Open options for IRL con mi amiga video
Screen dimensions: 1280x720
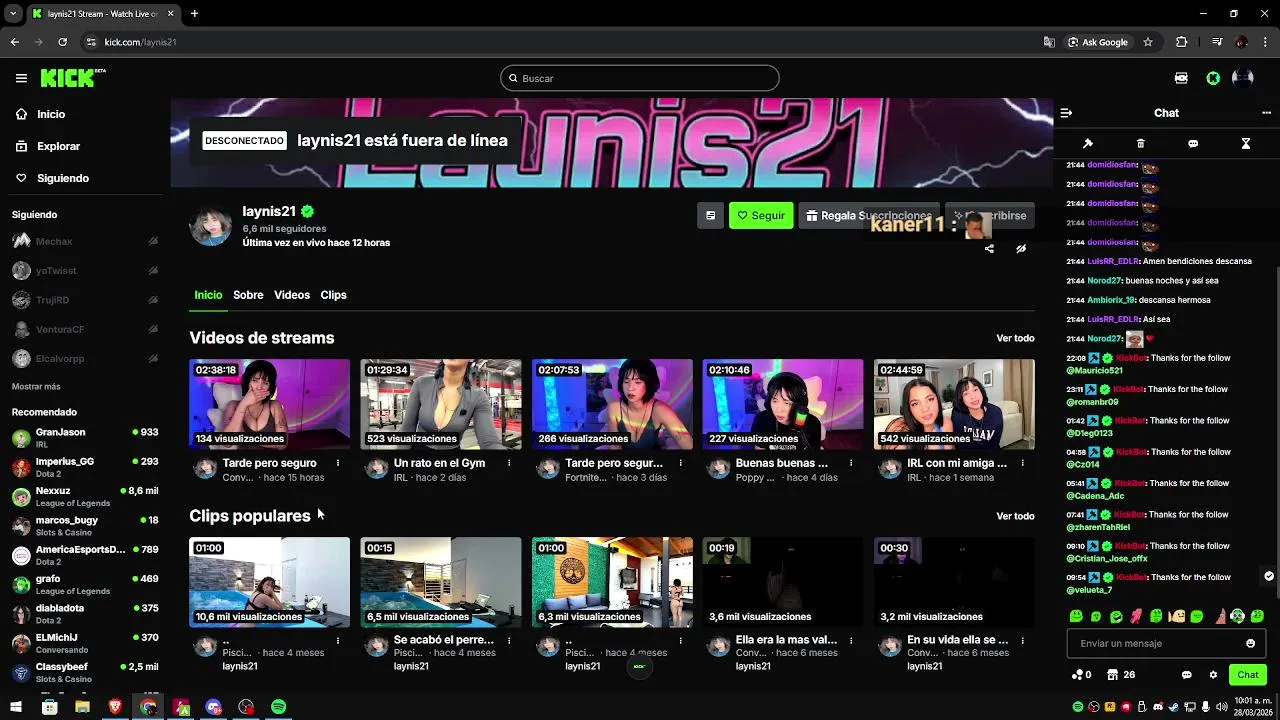(1022, 463)
